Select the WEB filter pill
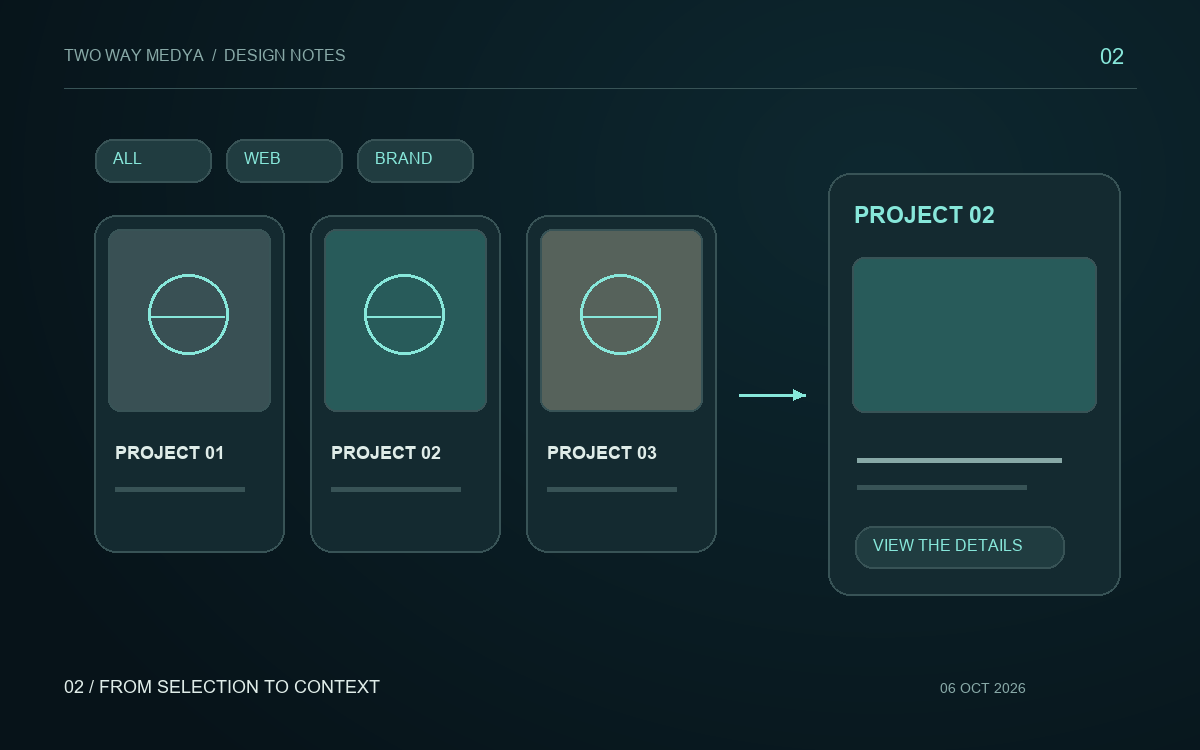Viewport: 1200px width, 750px height. tap(284, 160)
